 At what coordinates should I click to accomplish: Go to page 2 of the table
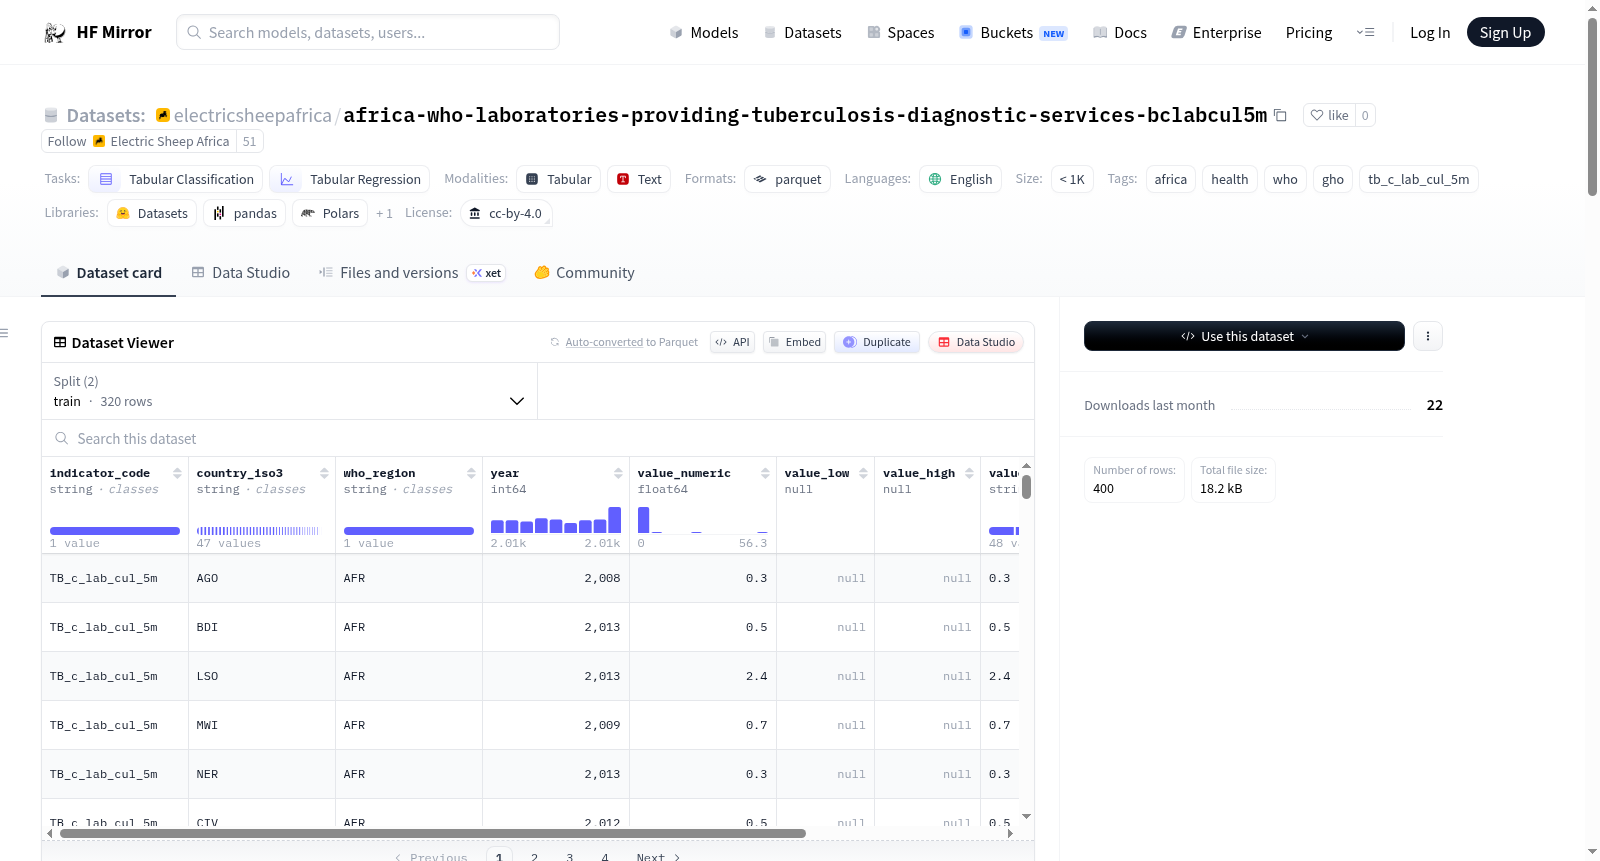click(x=535, y=857)
